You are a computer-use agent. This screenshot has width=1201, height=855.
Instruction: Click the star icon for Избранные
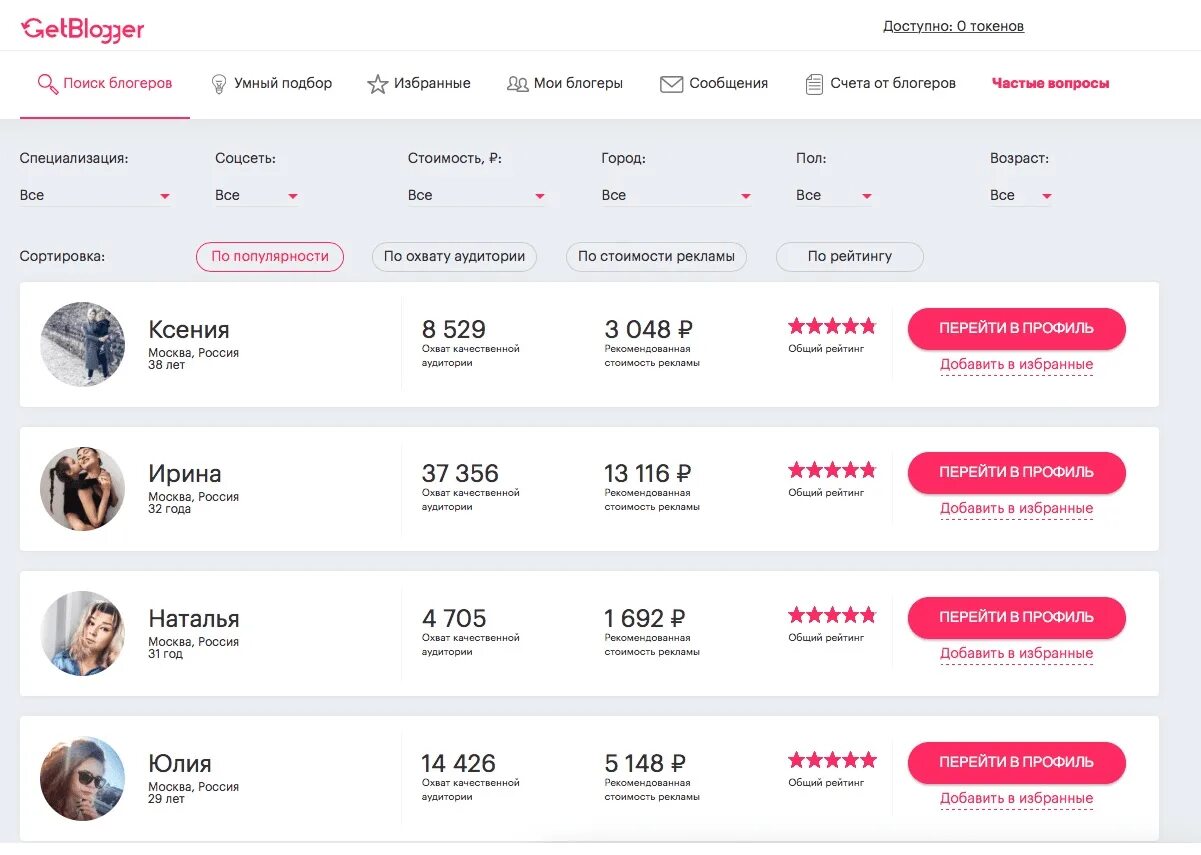tap(377, 84)
